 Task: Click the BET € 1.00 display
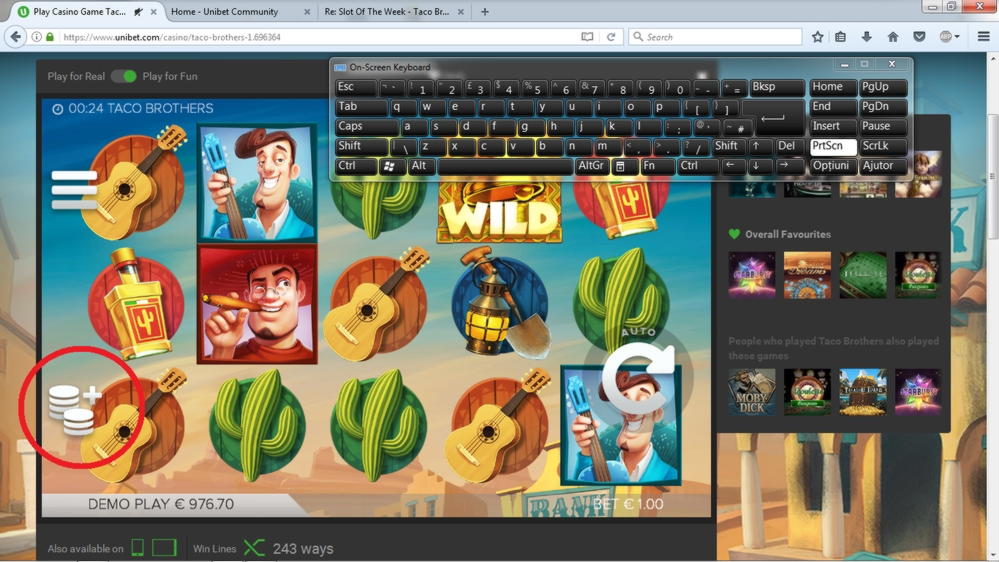(628, 505)
